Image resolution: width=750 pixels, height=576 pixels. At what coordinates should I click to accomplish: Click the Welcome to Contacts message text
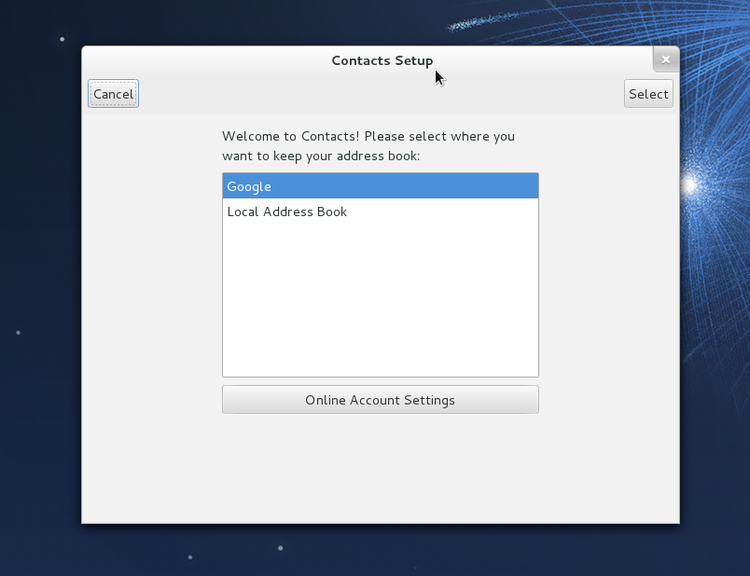tap(368, 136)
